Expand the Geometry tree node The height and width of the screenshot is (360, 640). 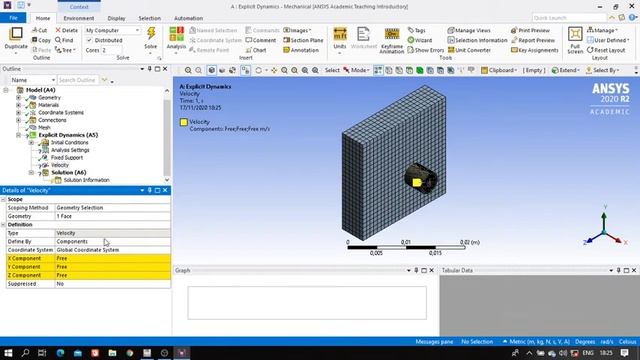[x=18, y=98]
